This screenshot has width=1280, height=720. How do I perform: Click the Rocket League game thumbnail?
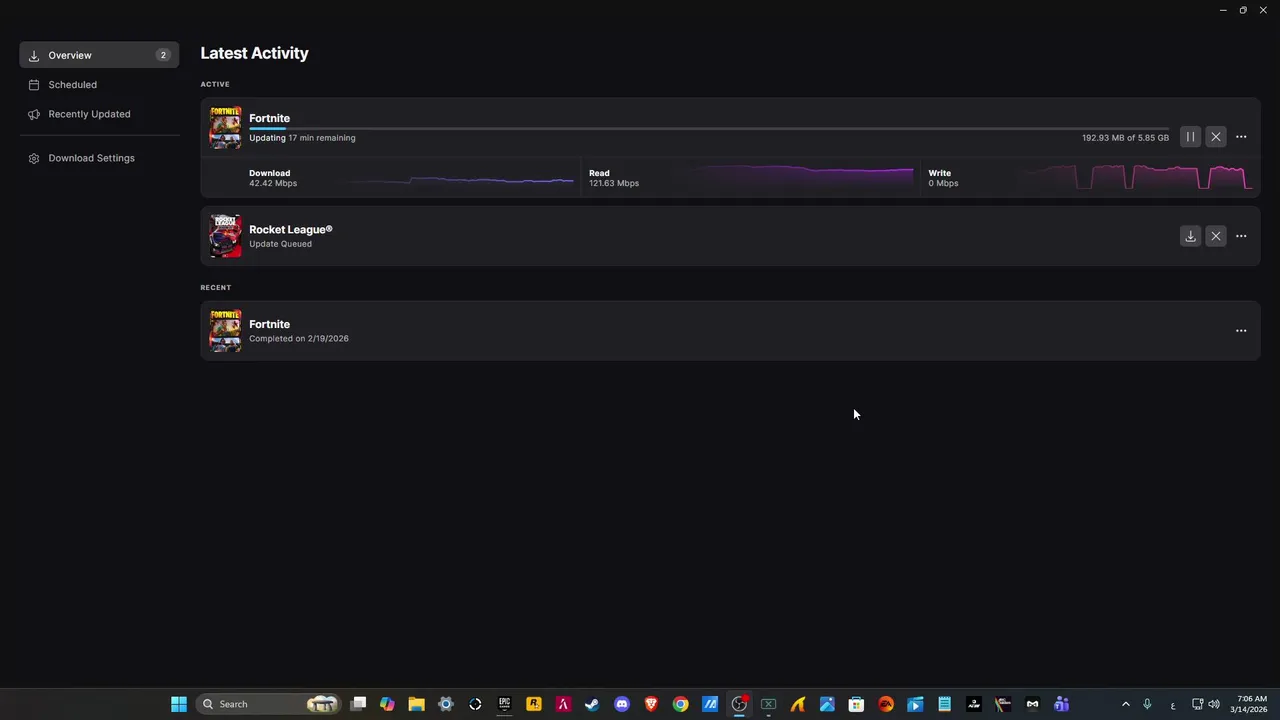coord(225,236)
